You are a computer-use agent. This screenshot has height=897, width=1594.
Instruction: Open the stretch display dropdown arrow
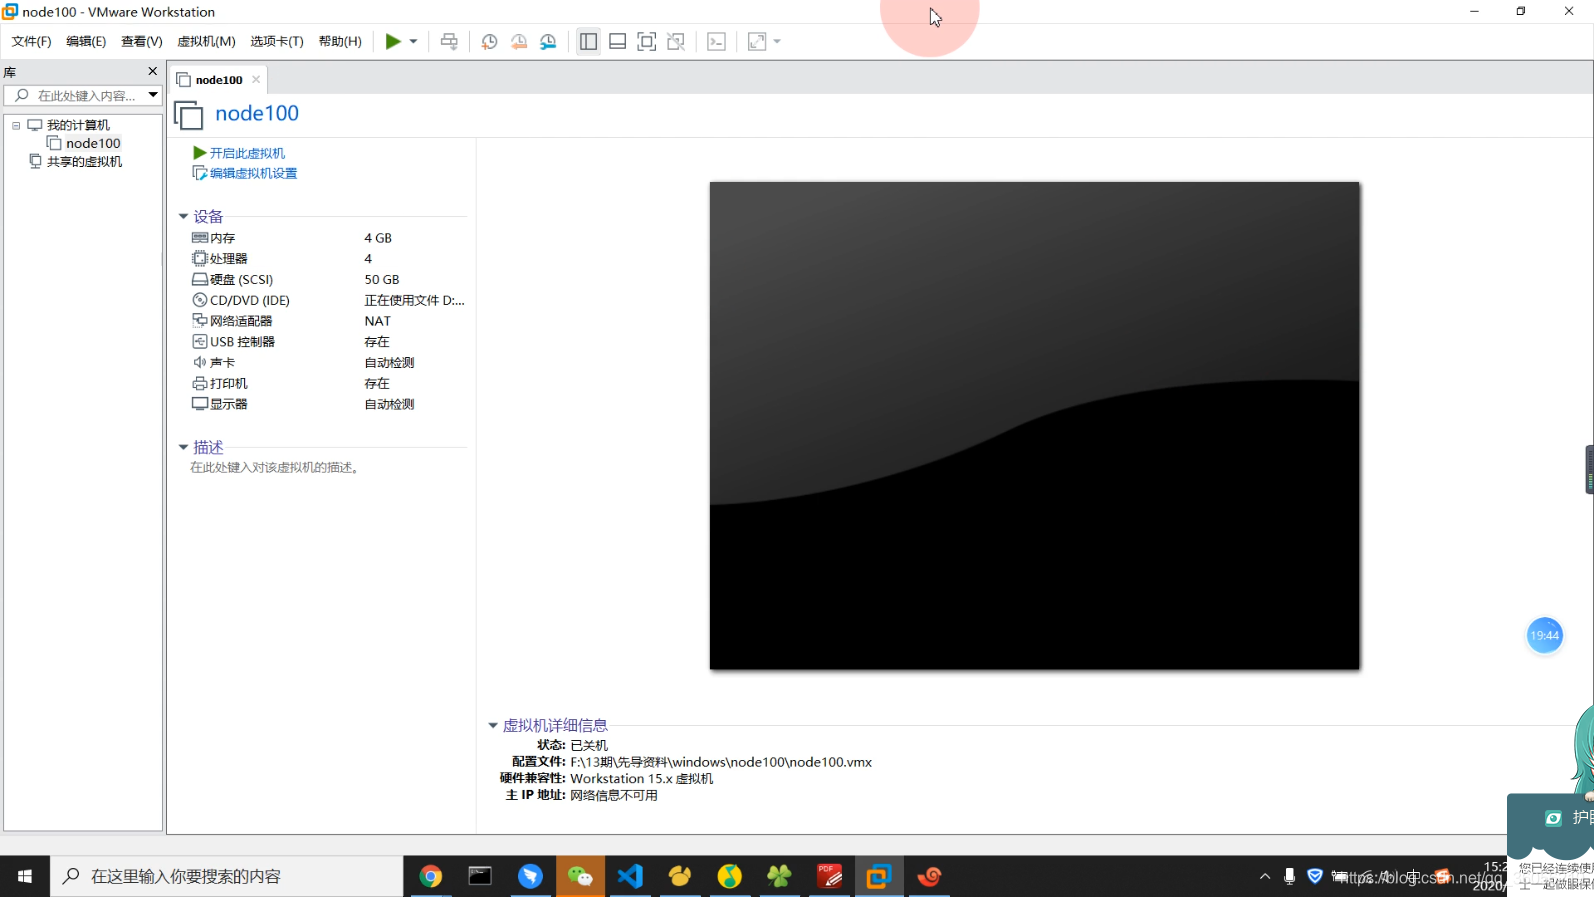click(777, 41)
